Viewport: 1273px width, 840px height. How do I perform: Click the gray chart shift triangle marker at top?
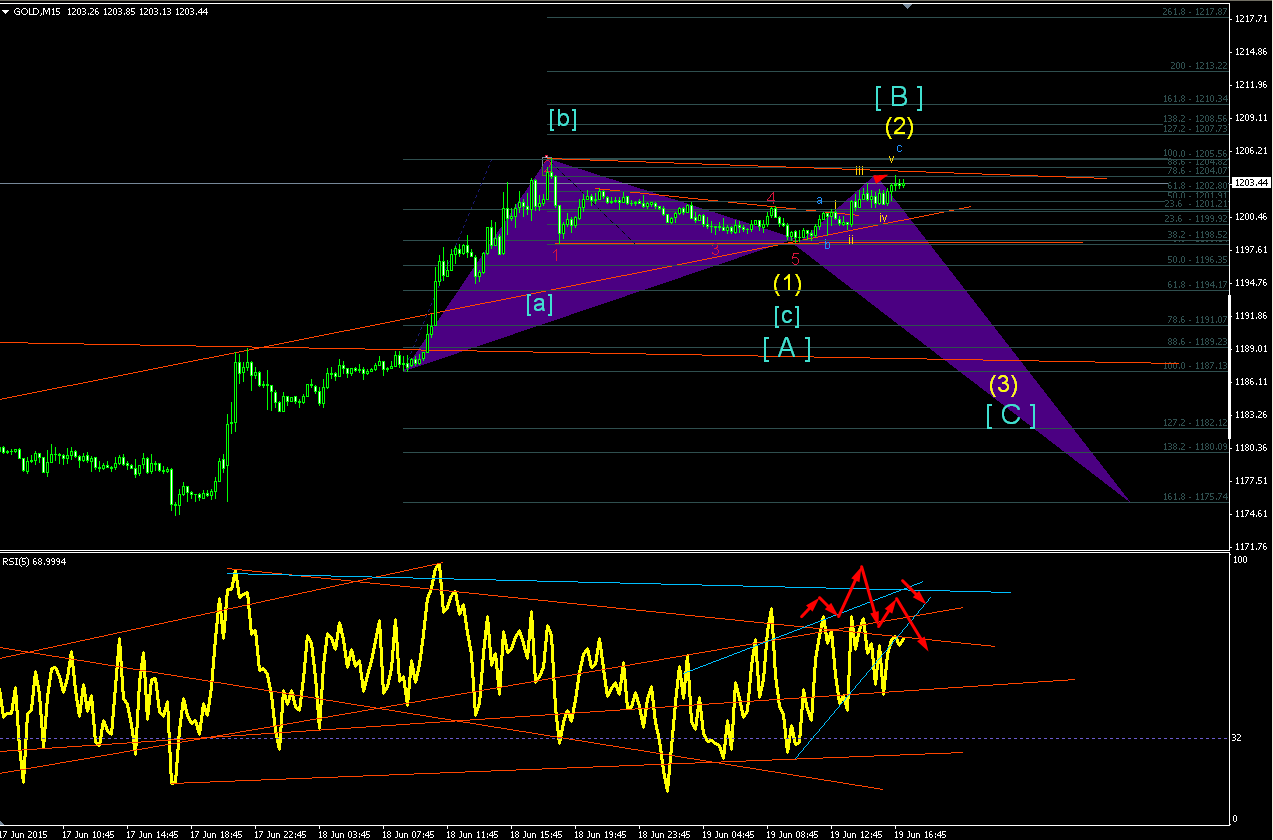click(907, 6)
